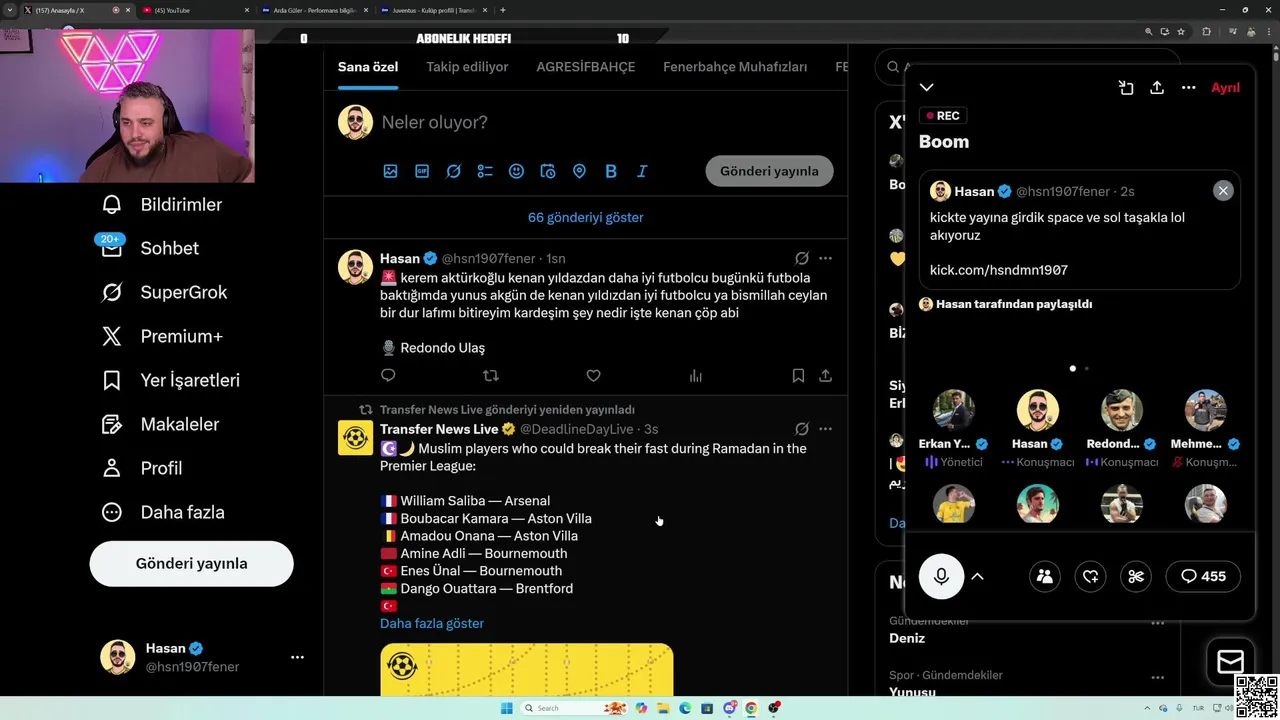
Task: Show 66 new posts
Action: point(586,217)
